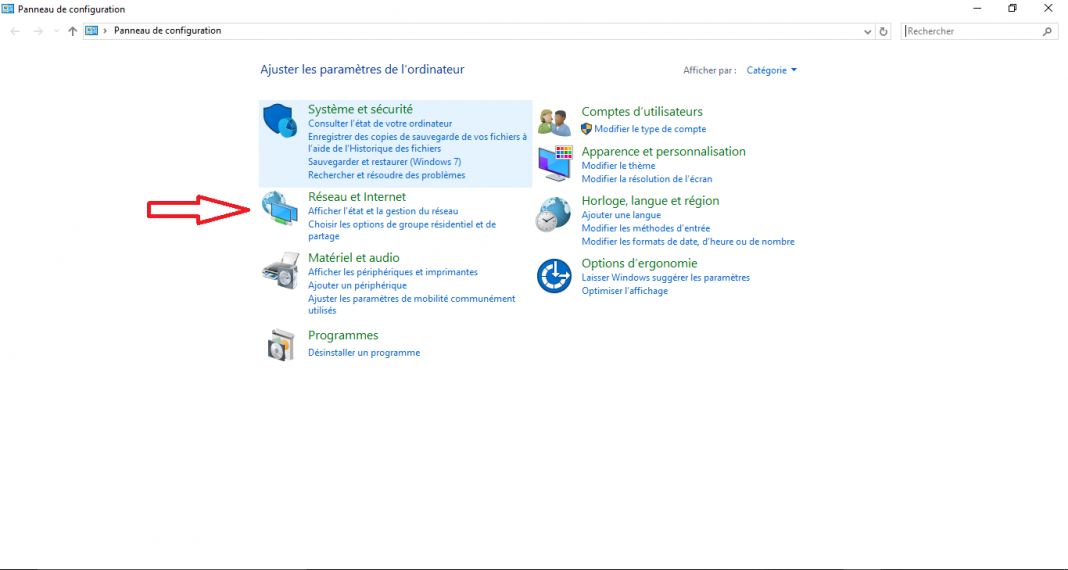This screenshot has height=570, width=1068.
Task: Open Modifier les formats de date, d'heure
Action: (x=688, y=242)
